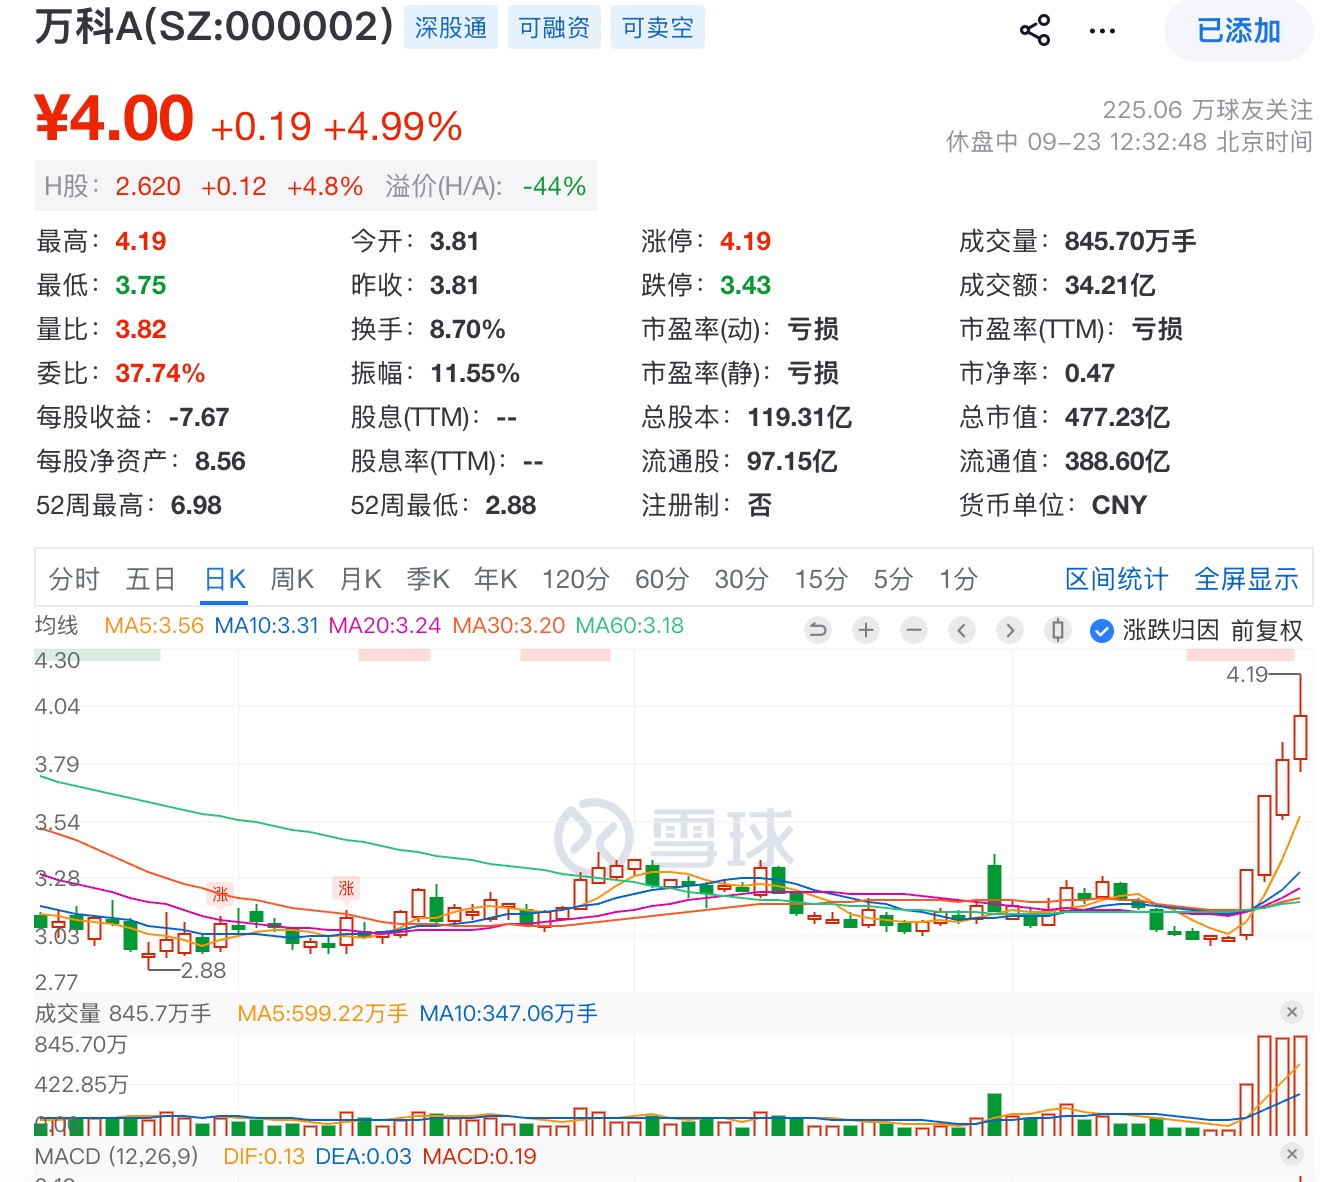This screenshot has height=1182, width=1320.
Task: Click the 可卖空 tag
Action: pyautogui.click(x=658, y=28)
